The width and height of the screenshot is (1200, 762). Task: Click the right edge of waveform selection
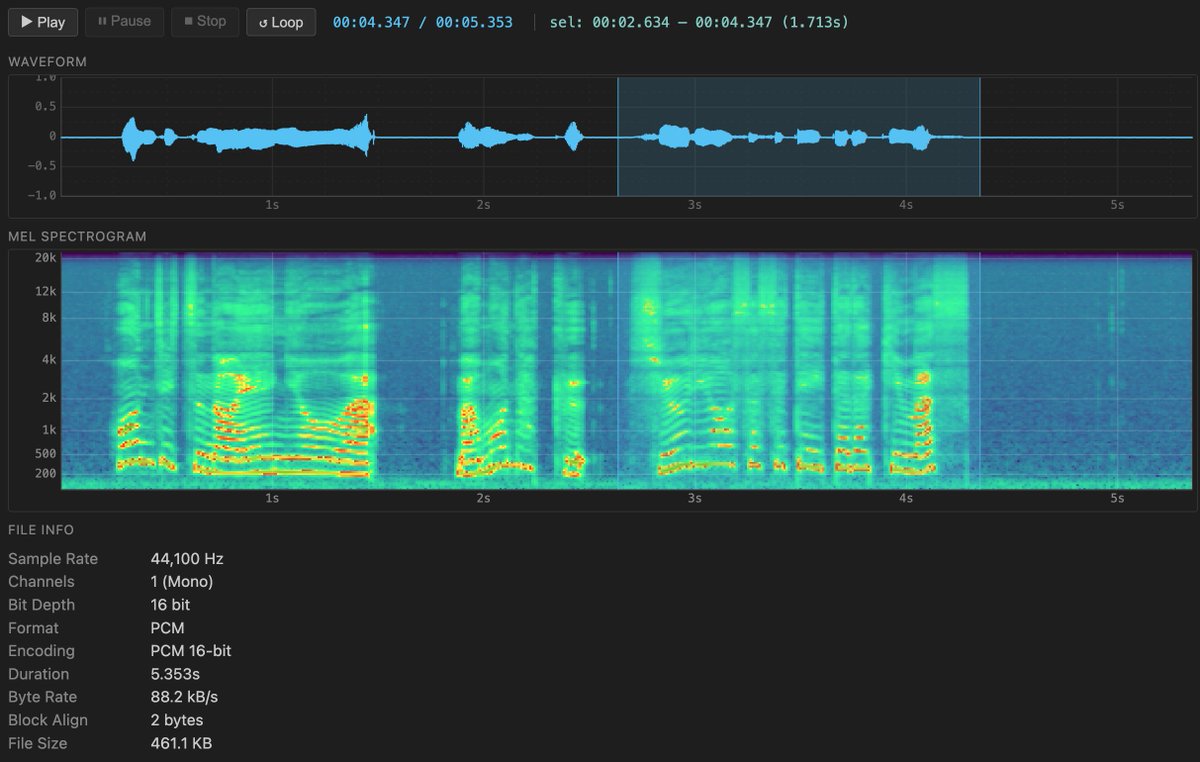tap(979, 136)
